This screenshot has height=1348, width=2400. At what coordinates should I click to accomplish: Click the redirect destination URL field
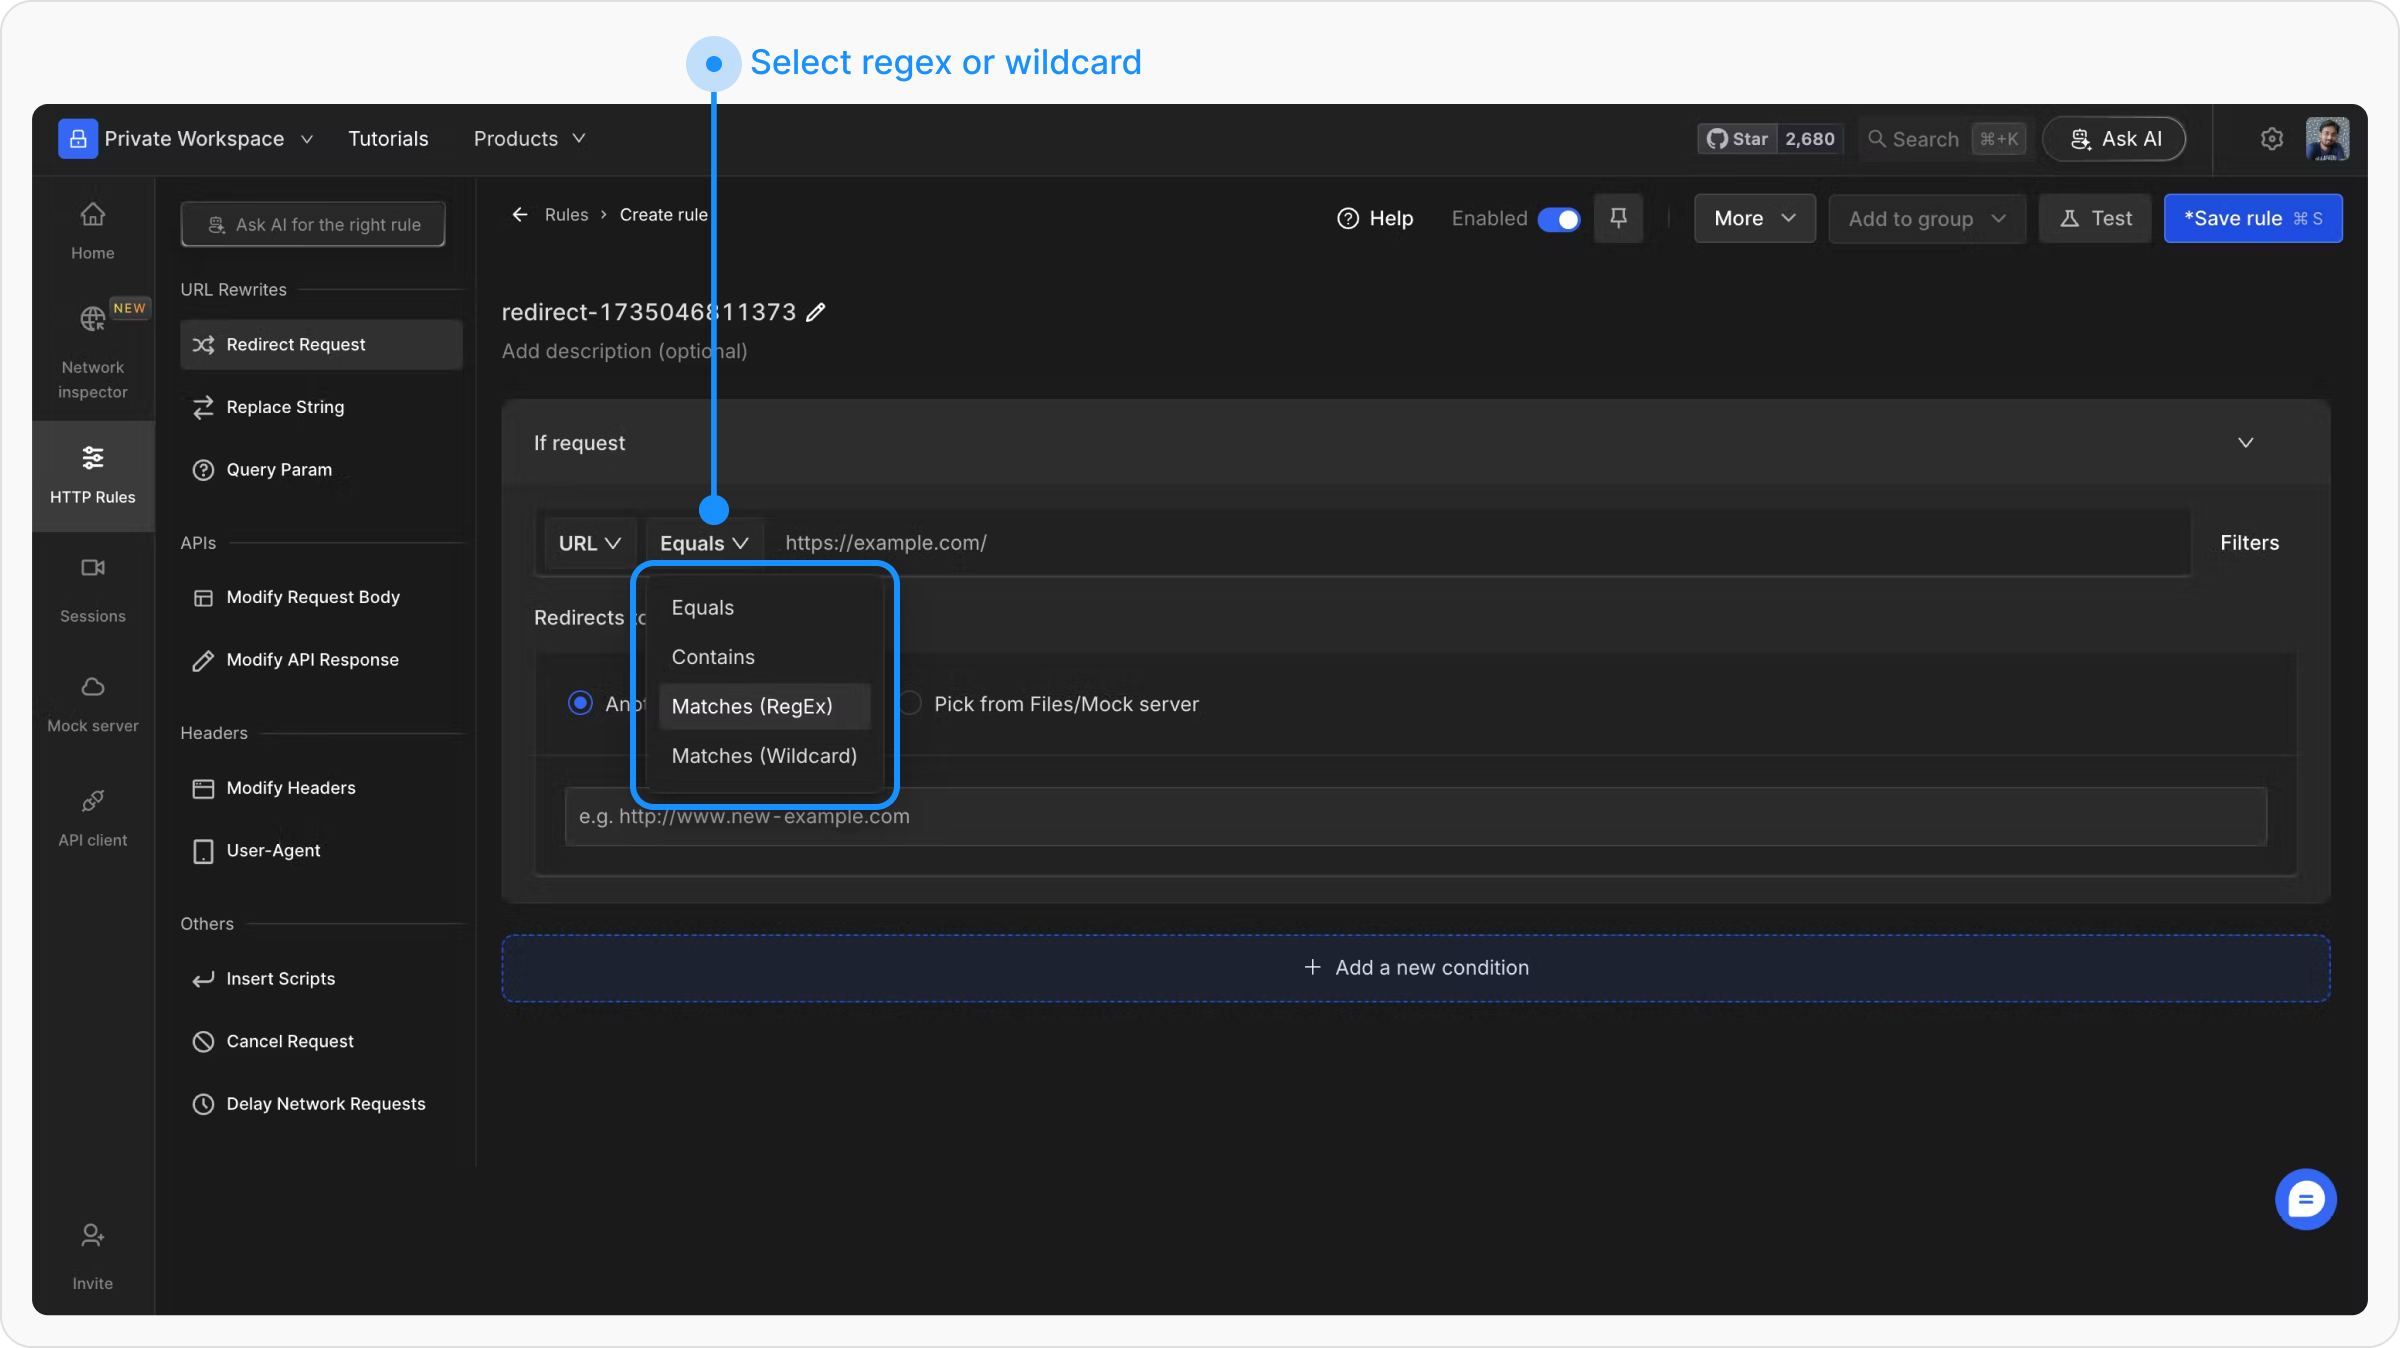pos(1415,816)
